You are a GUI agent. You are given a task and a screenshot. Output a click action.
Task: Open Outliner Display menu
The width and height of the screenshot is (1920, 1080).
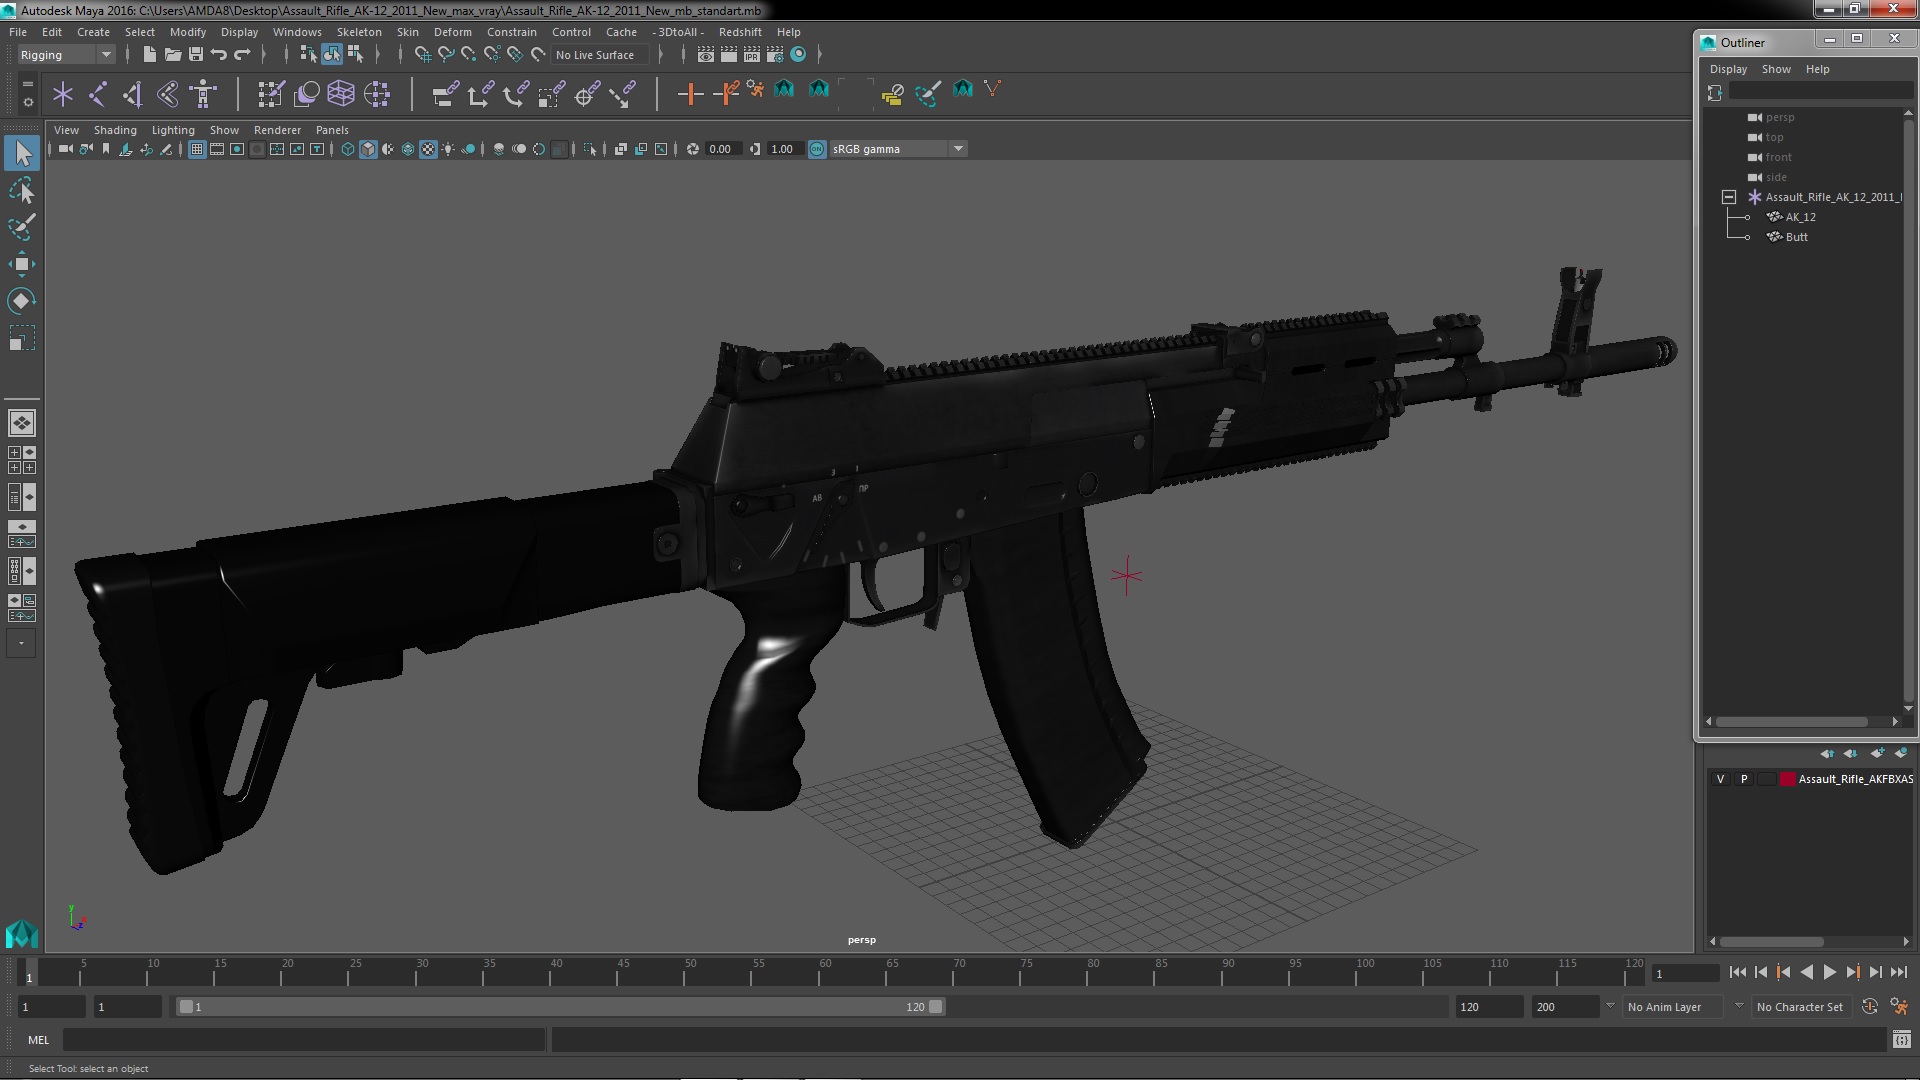1728,69
